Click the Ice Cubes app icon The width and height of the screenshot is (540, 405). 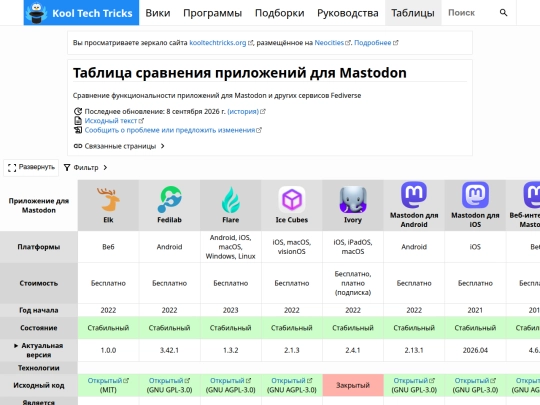point(292,200)
